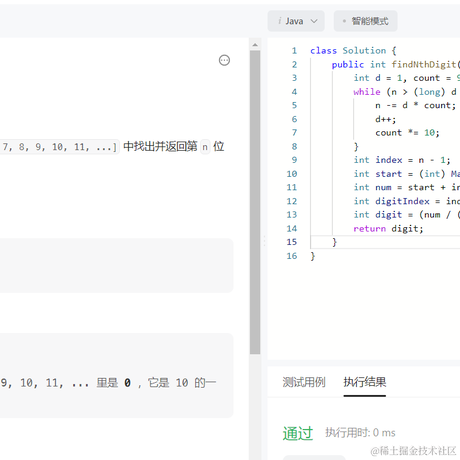The width and height of the screenshot is (460, 460).
Task: Toggle the 智能模式 smart mode button
Action: pyautogui.click(x=366, y=21)
